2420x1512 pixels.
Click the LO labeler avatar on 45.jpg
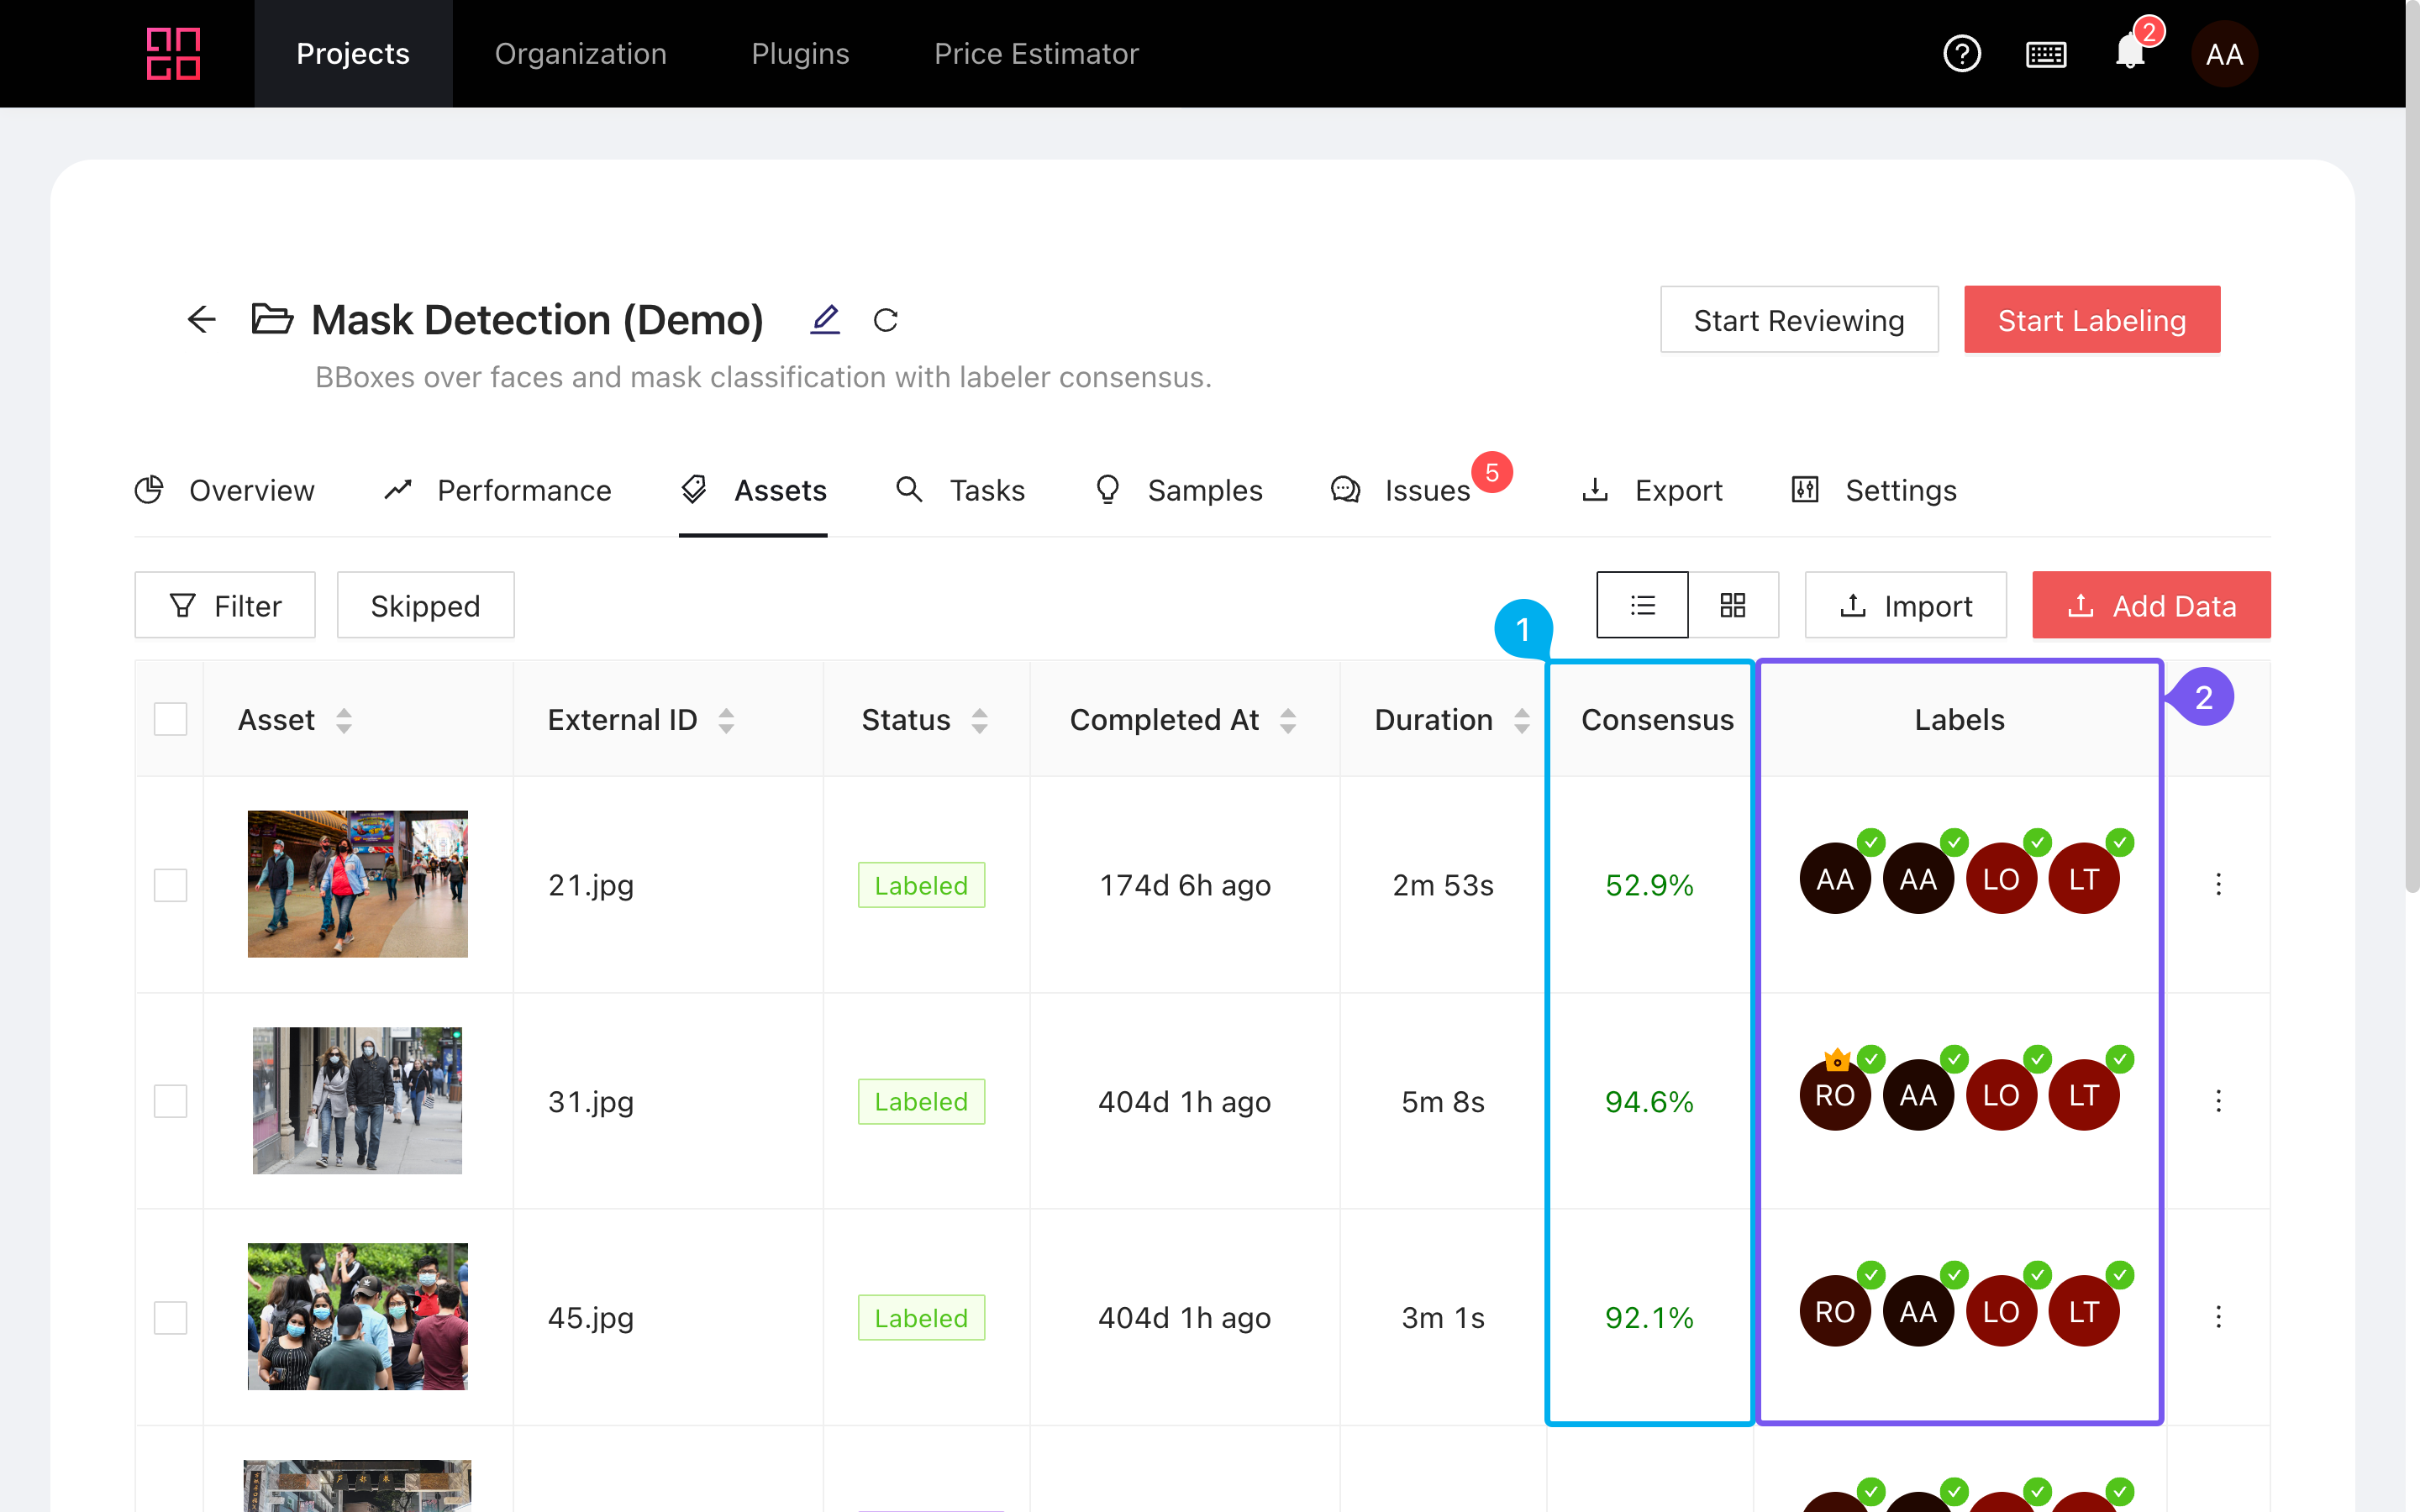coord(2001,1311)
